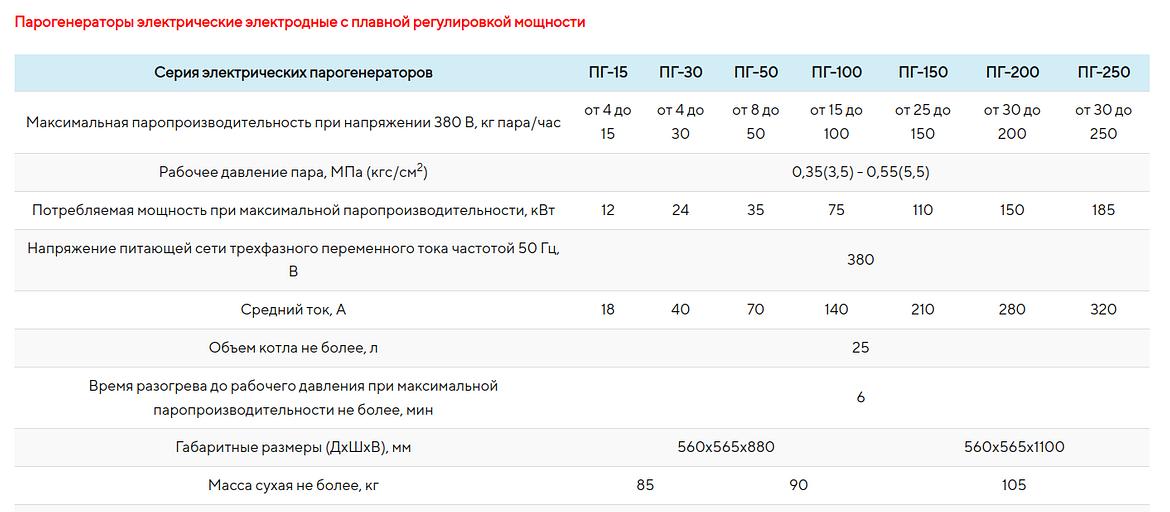Click the 'Серия электрических парогенераторов' header cell
Image resolution: width=1170 pixels, height=512 pixels.
pos(293,72)
